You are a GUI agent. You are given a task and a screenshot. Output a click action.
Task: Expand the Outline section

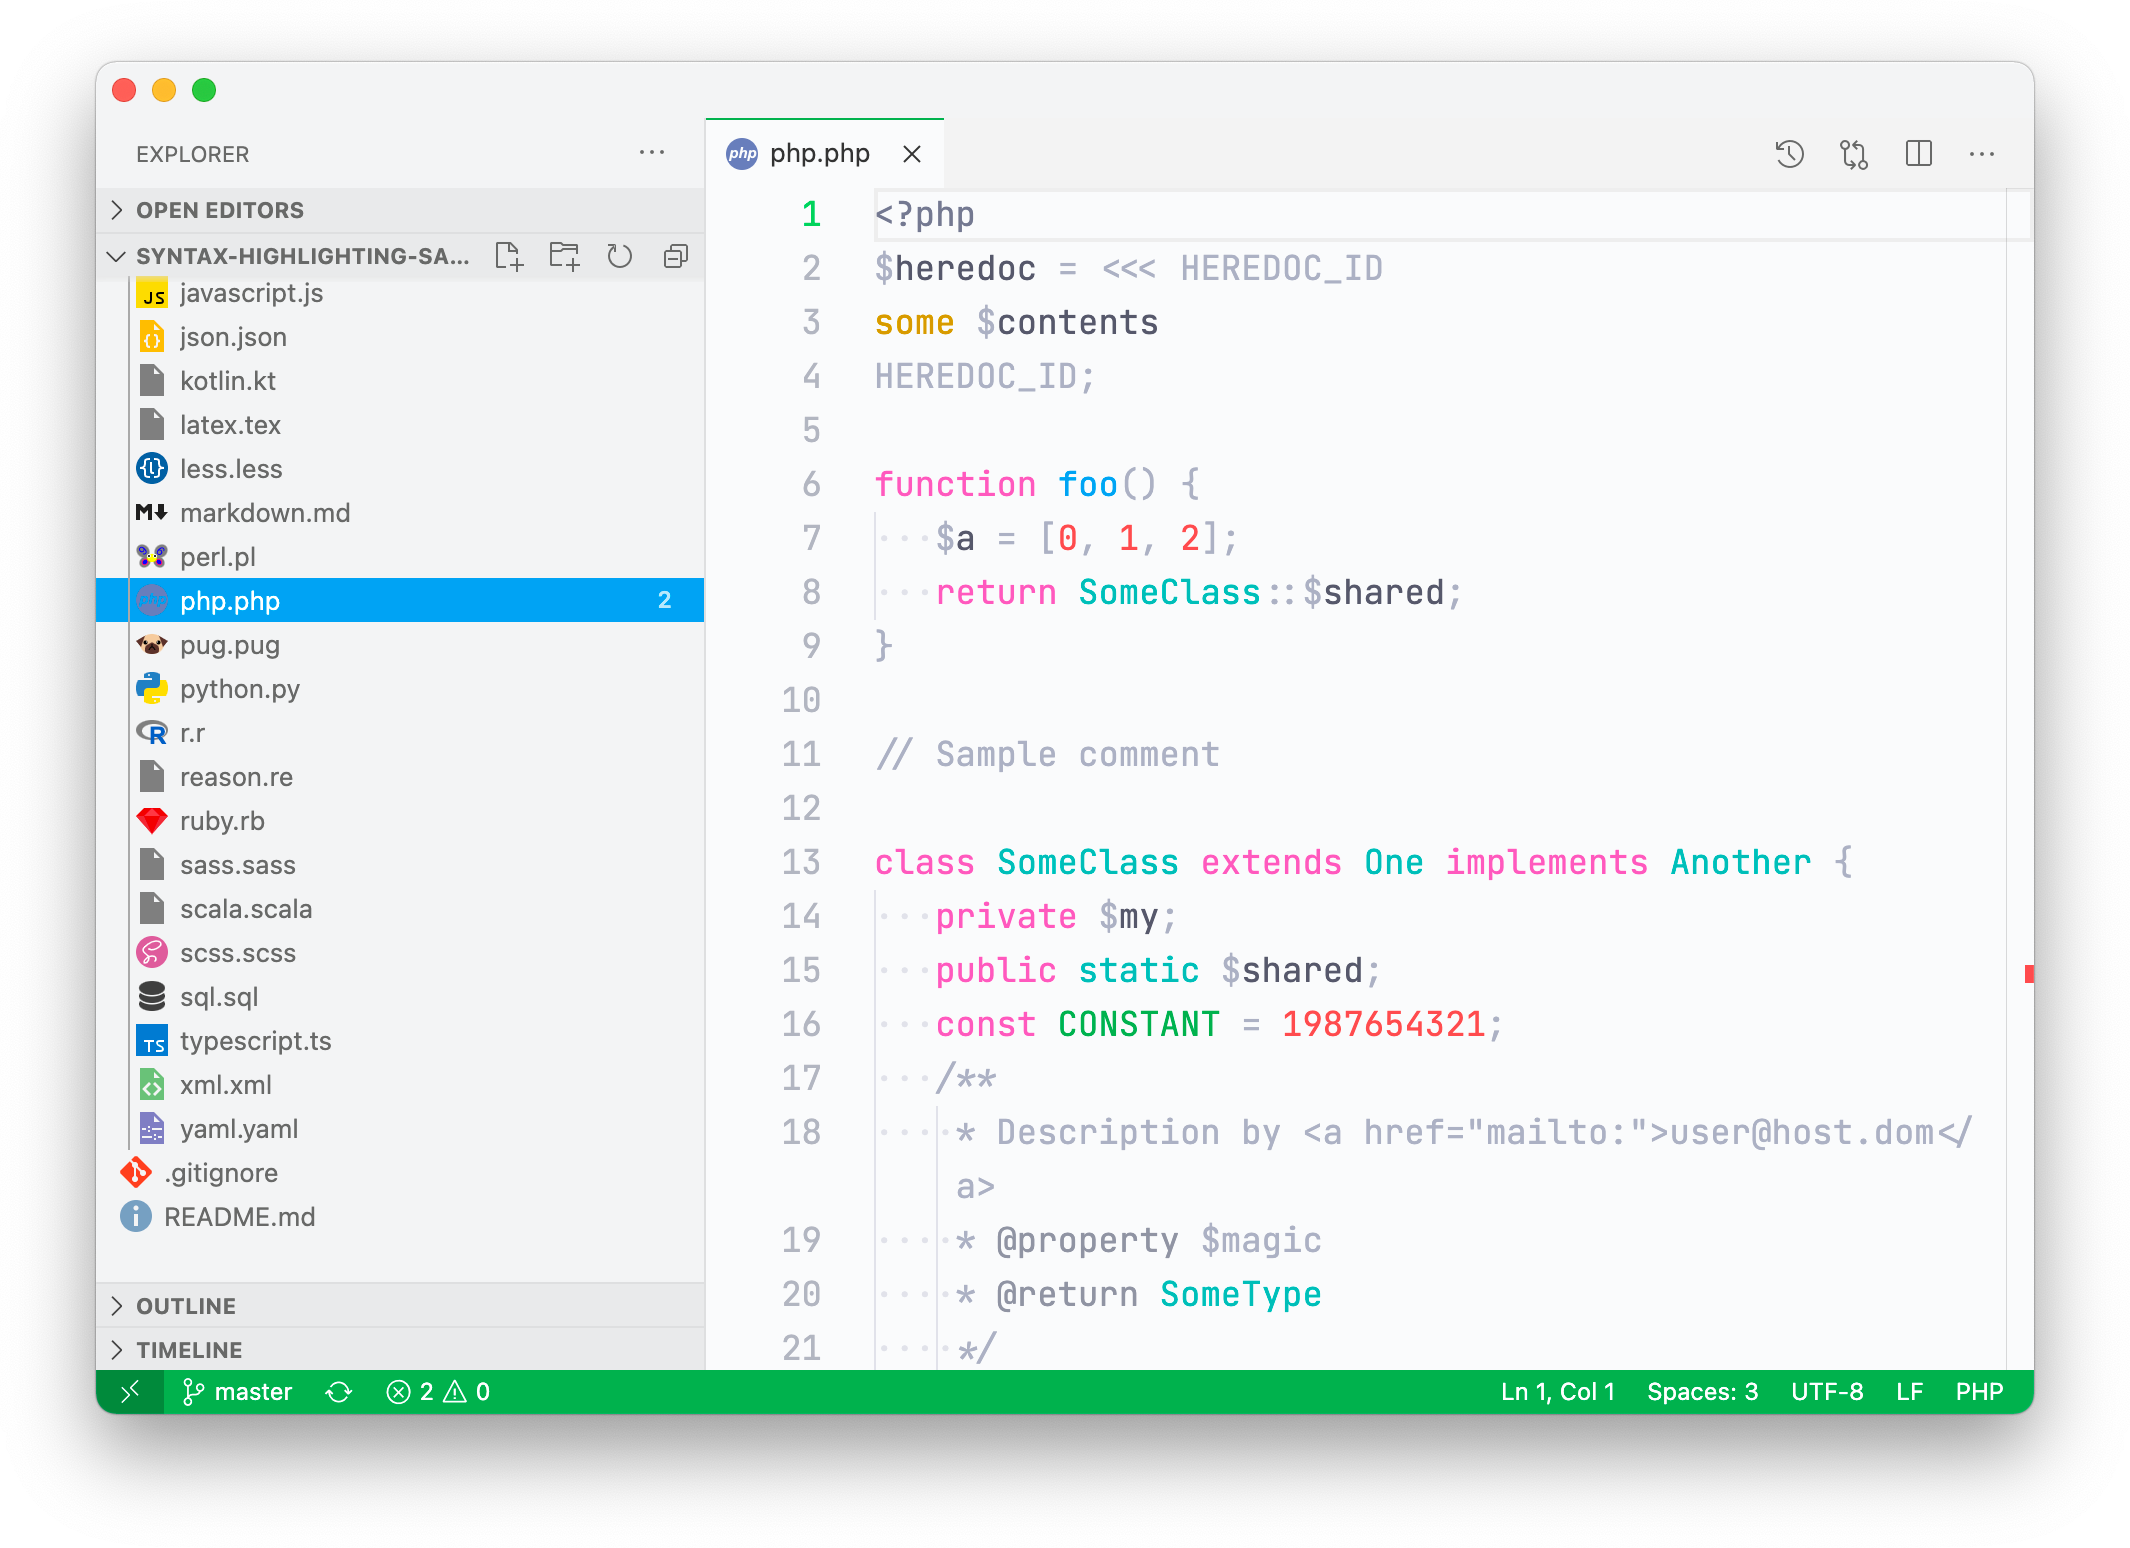point(184,1305)
